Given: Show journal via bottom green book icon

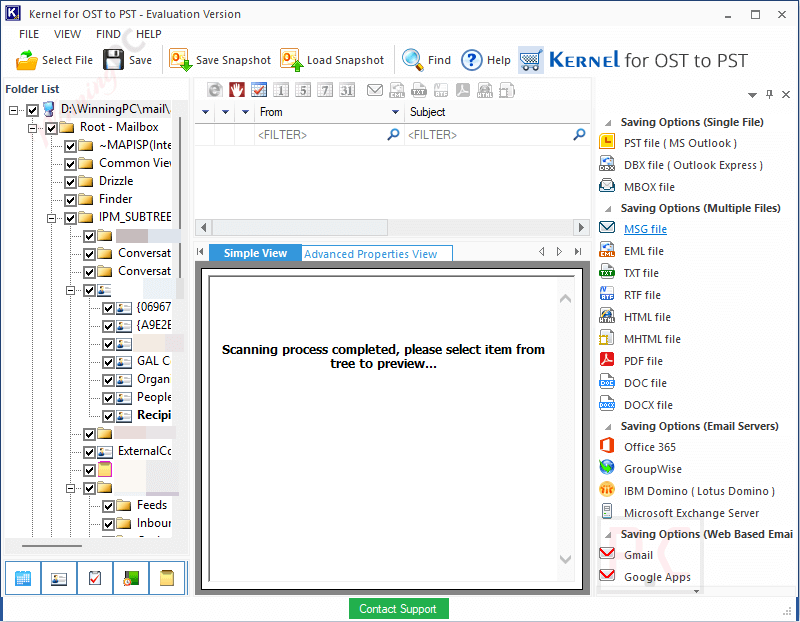Looking at the screenshot, I should click(x=131, y=578).
